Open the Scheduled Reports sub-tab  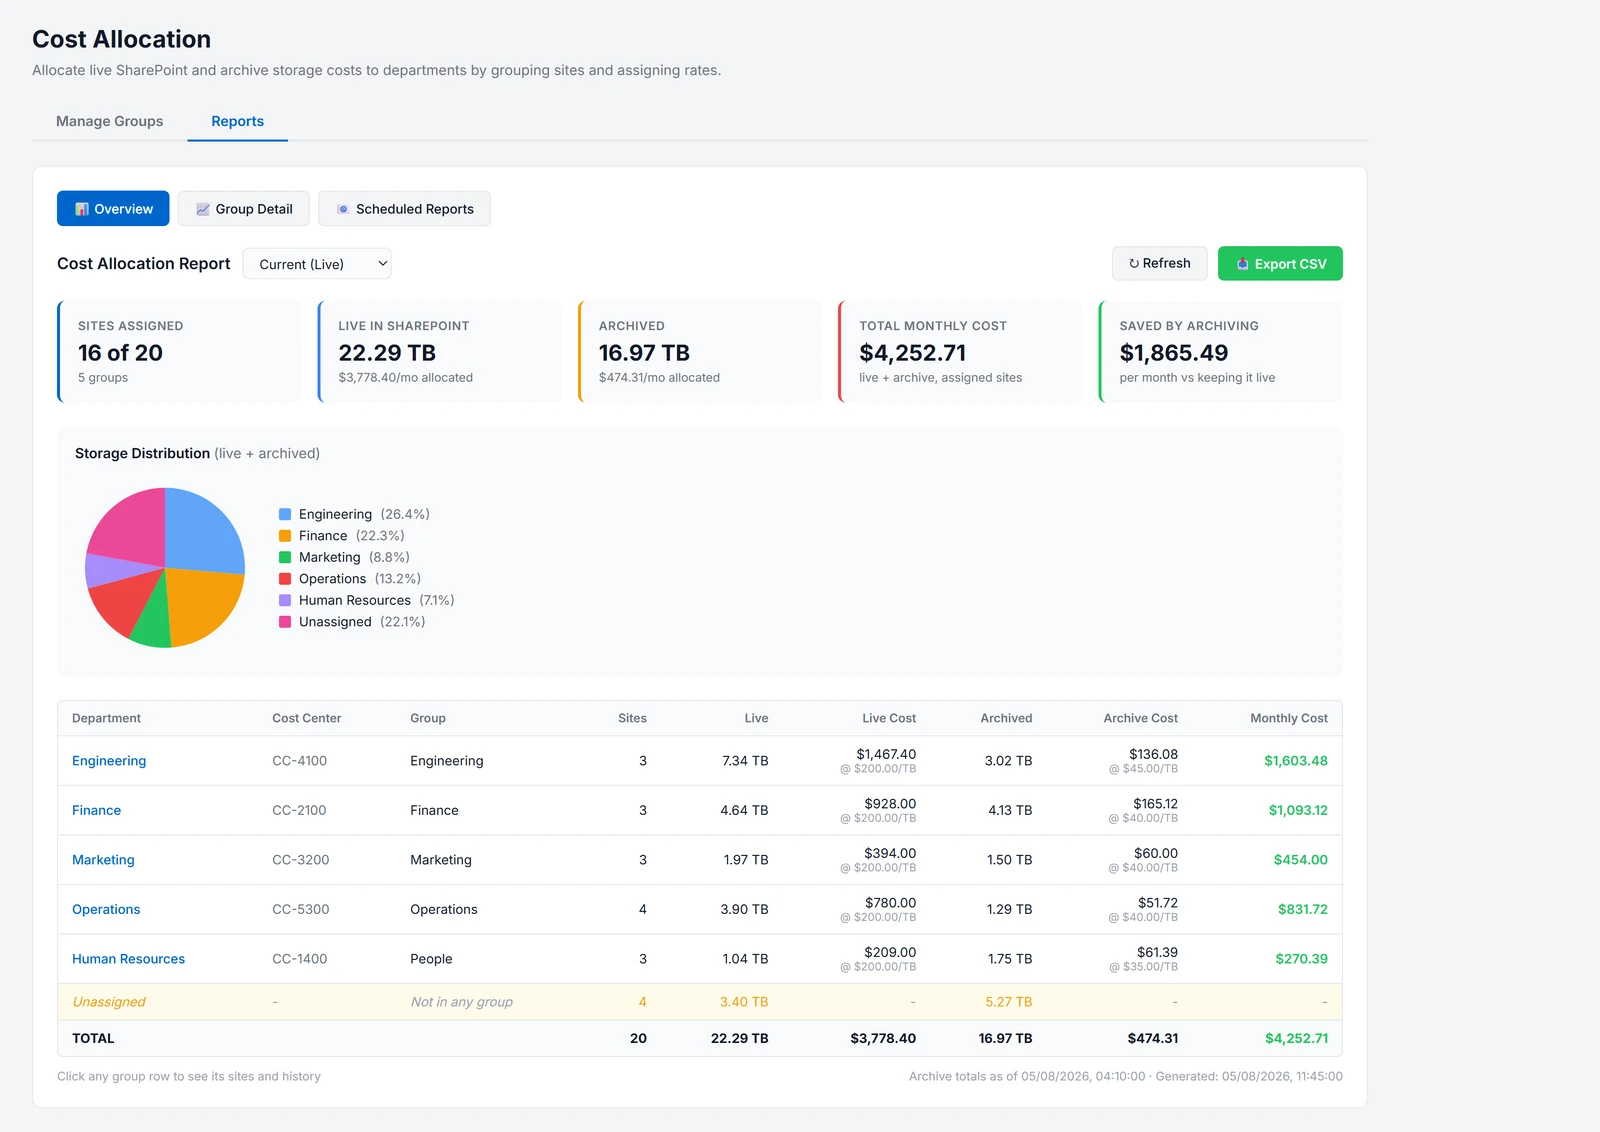[x=404, y=209]
